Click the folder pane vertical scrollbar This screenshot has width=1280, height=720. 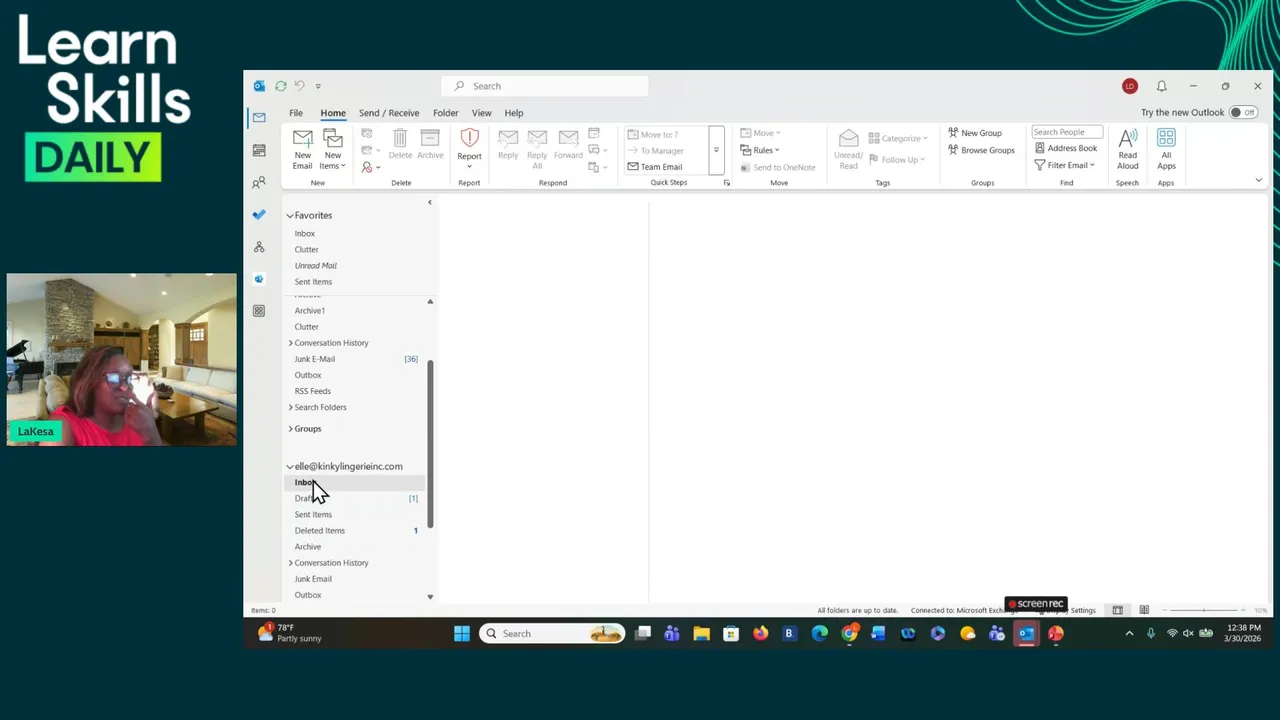tap(431, 444)
